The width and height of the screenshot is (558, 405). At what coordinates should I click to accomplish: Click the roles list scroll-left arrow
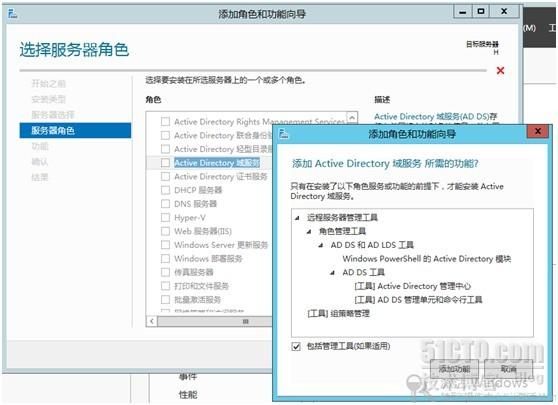pos(152,321)
